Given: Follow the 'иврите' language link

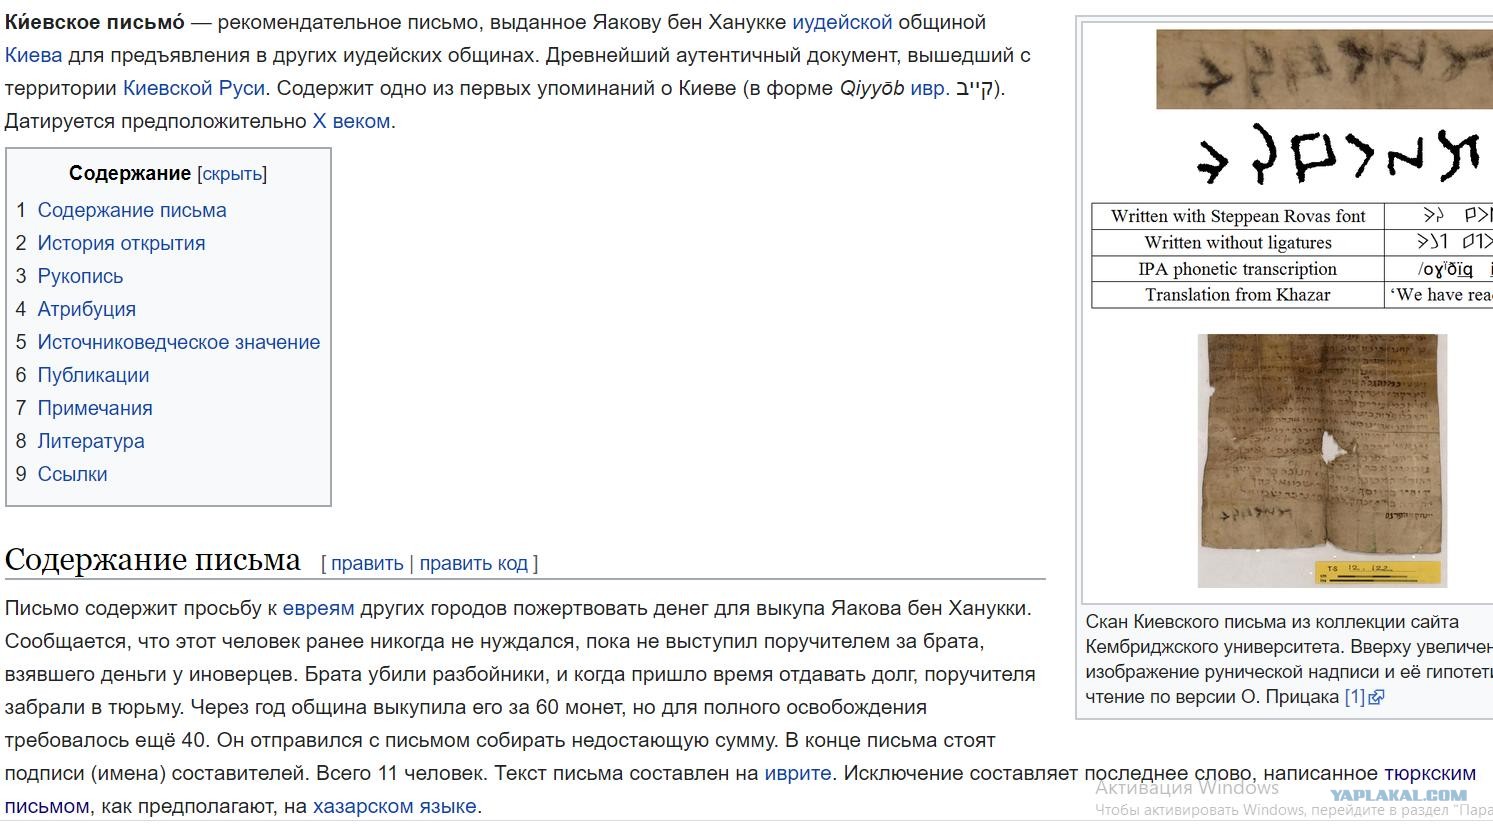Looking at the screenshot, I should pyautogui.click(x=798, y=773).
